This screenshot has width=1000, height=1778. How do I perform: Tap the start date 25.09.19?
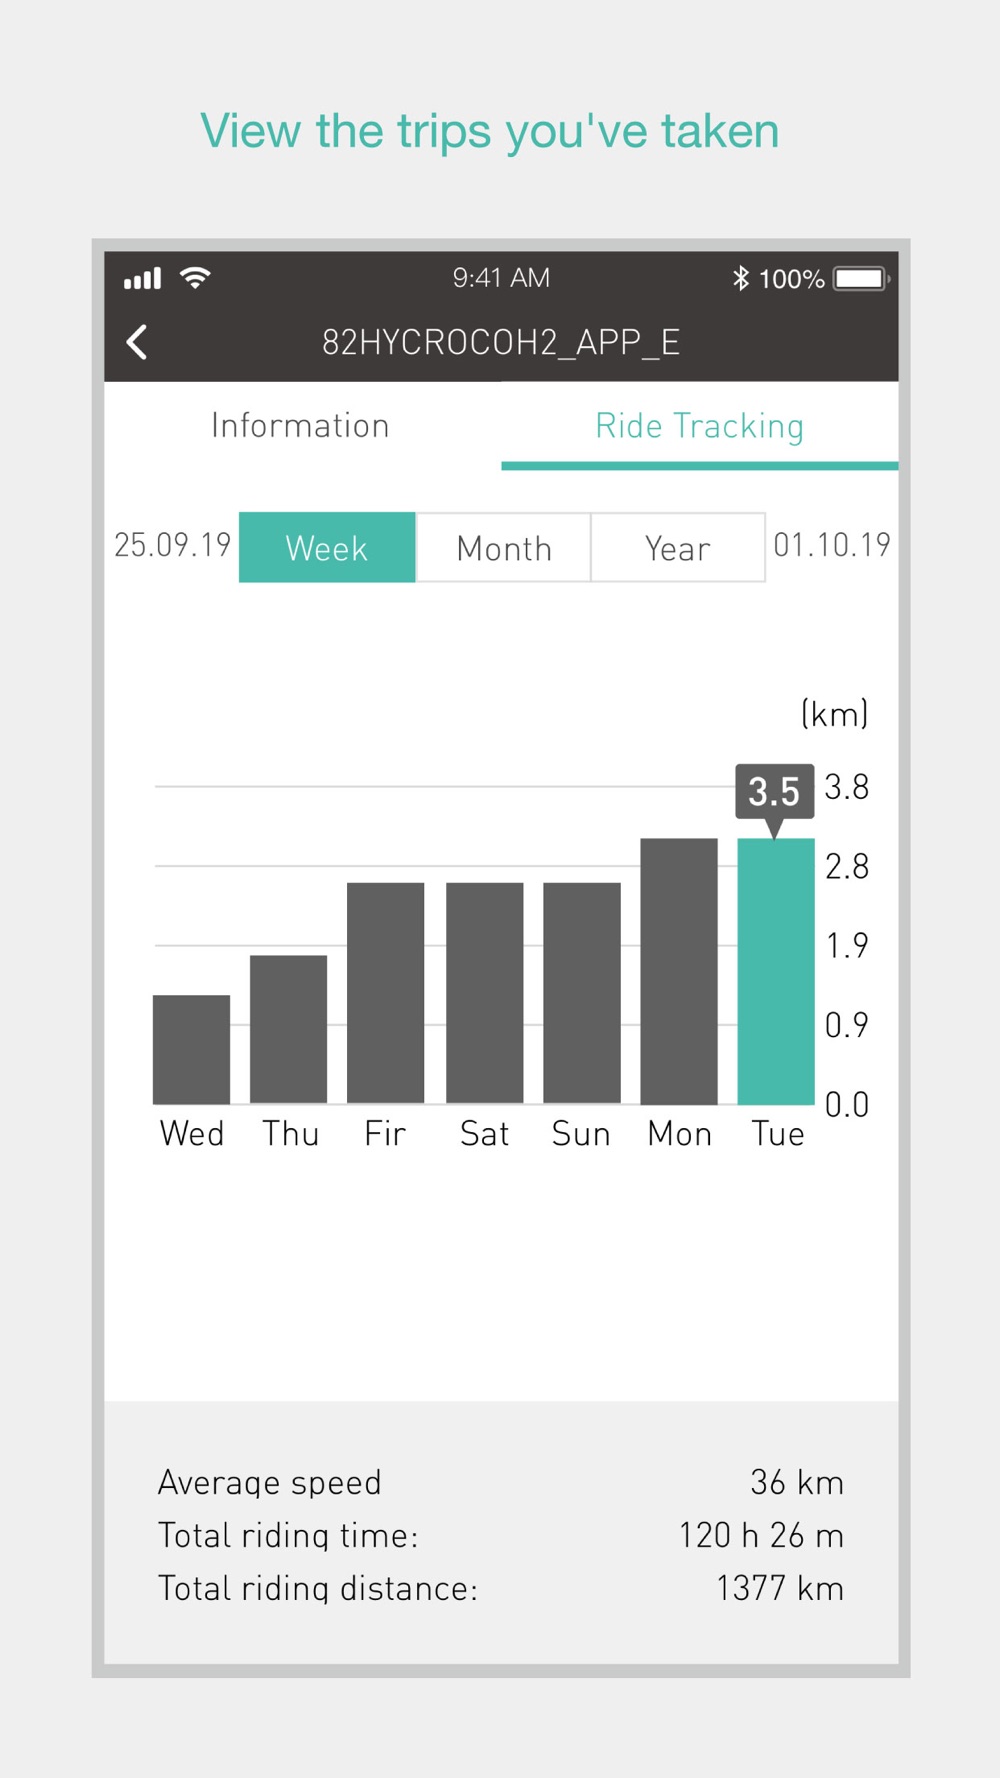tap(172, 545)
